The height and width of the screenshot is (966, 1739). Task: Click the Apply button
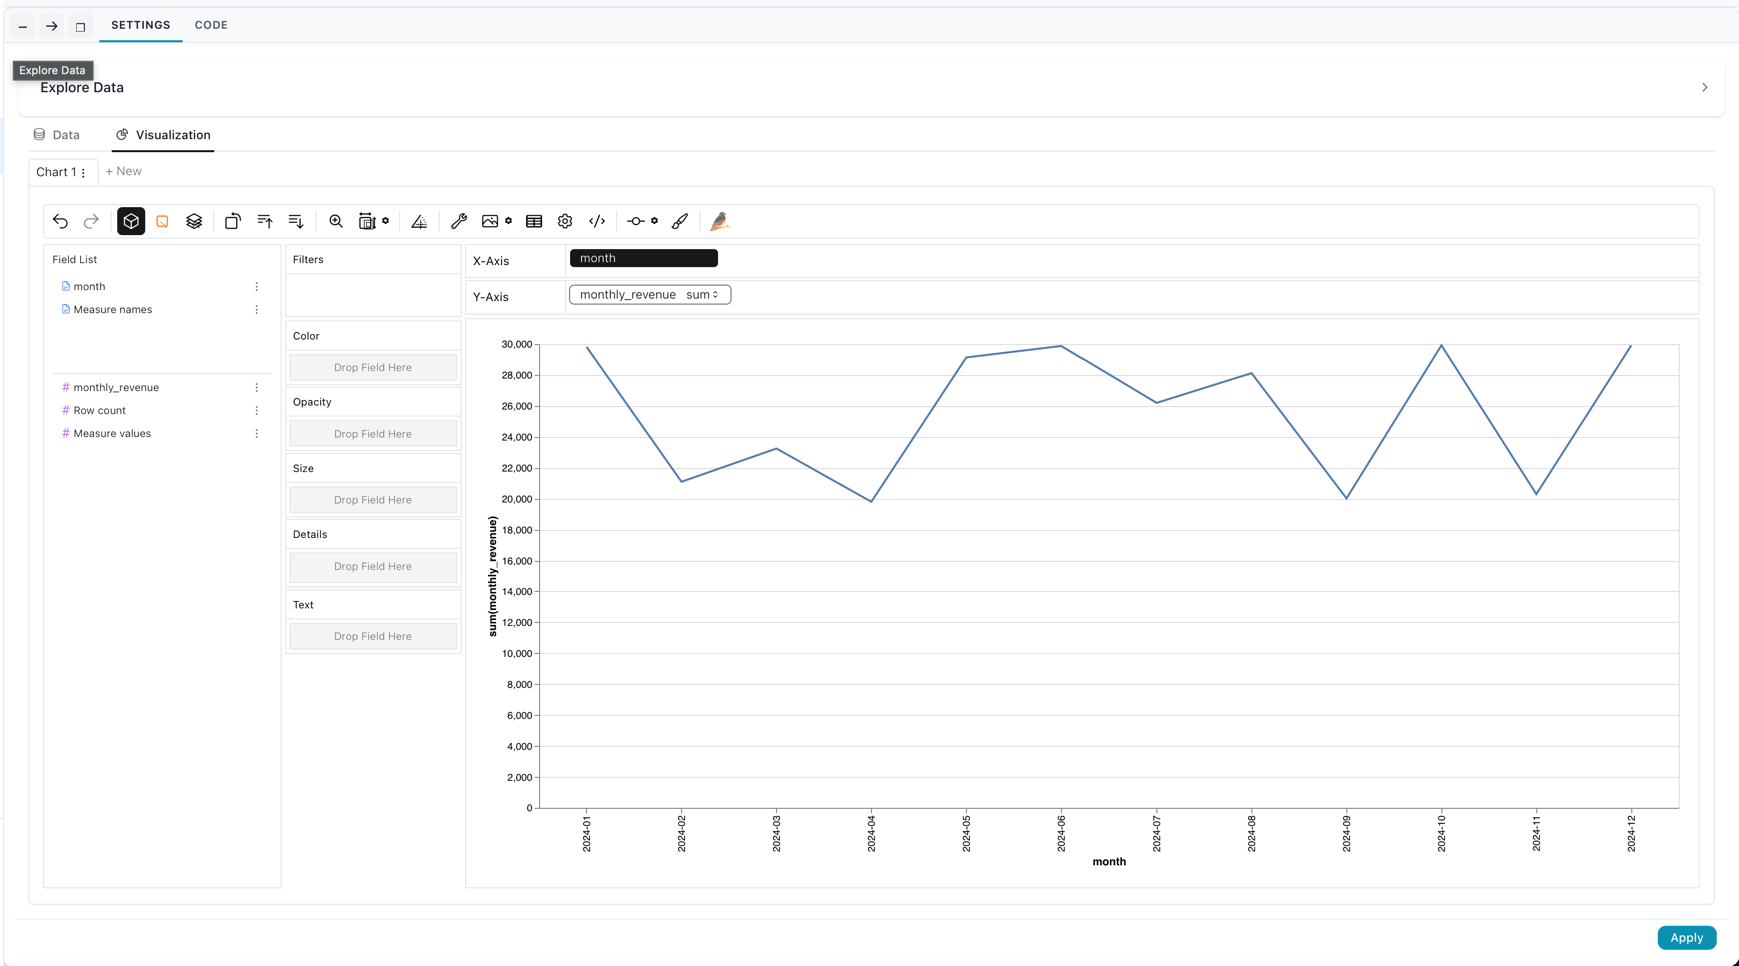(1686, 938)
